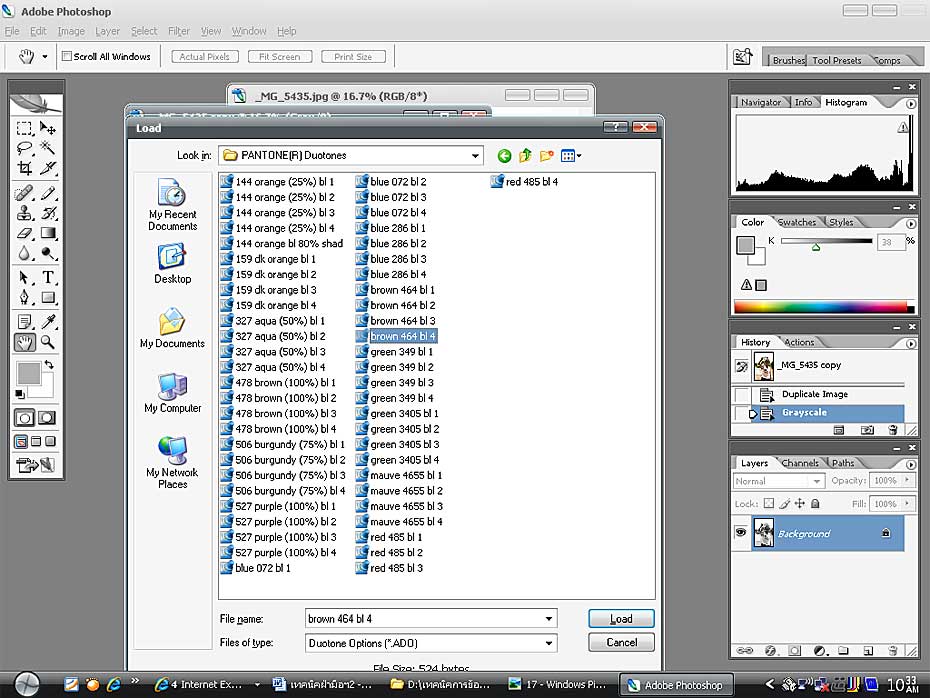Open My Computer location

click(x=172, y=393)
